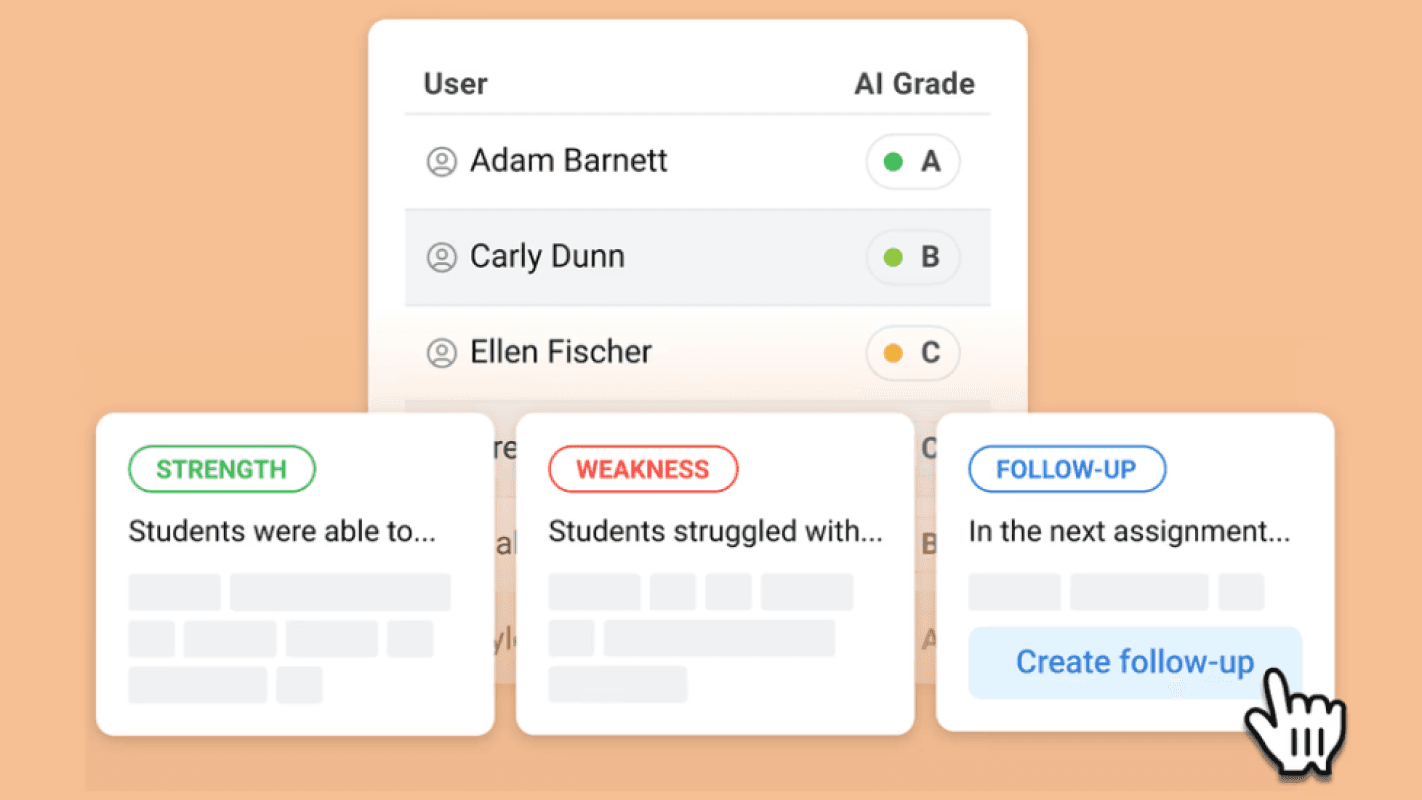Viewport: 1422px width, 800px height.
Task: Click the user avatar icon beside Carly Dunn
Action: (442, 257)
